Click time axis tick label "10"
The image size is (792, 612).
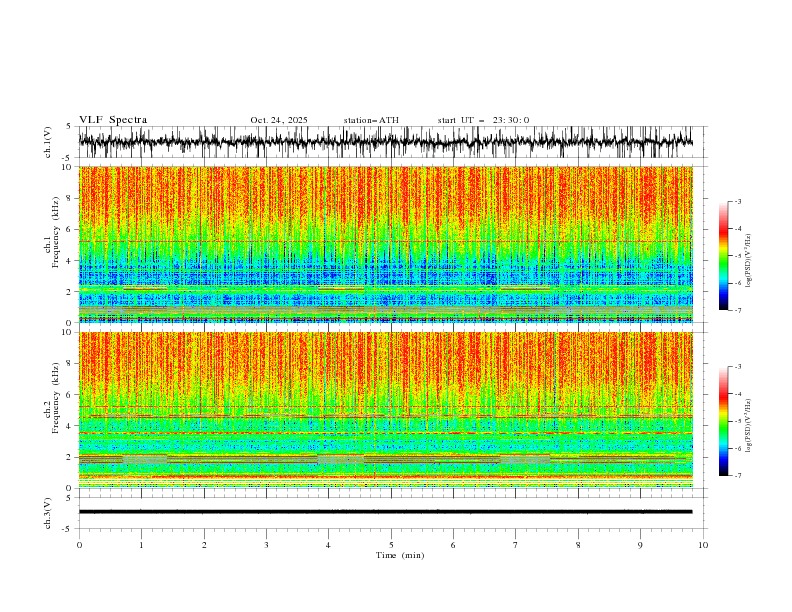point(703,545)
